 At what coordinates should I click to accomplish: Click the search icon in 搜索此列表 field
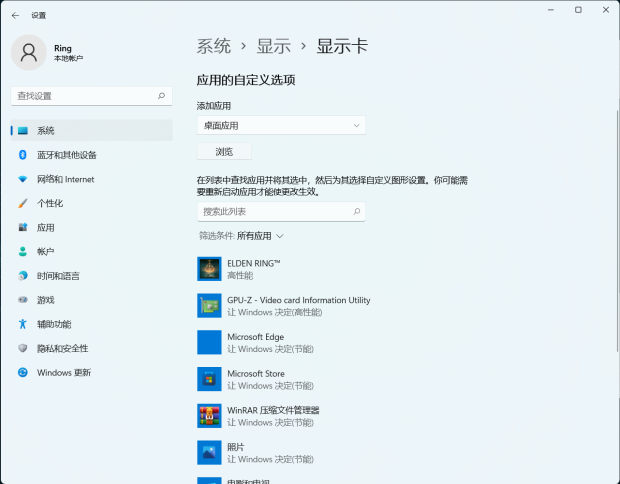357,212
